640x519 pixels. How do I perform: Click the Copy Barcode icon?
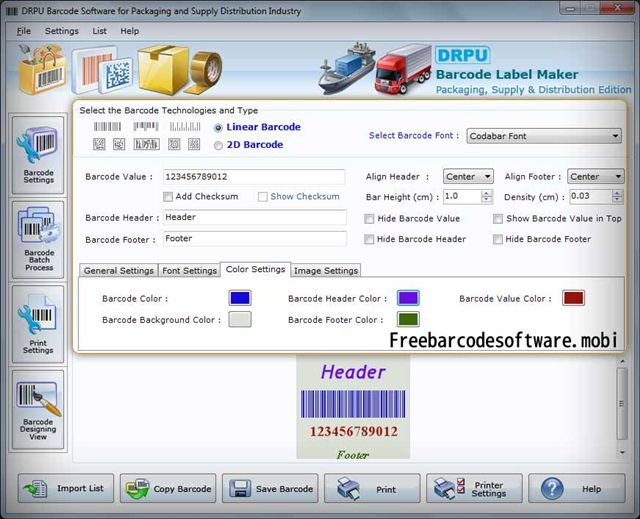[138, 488]
